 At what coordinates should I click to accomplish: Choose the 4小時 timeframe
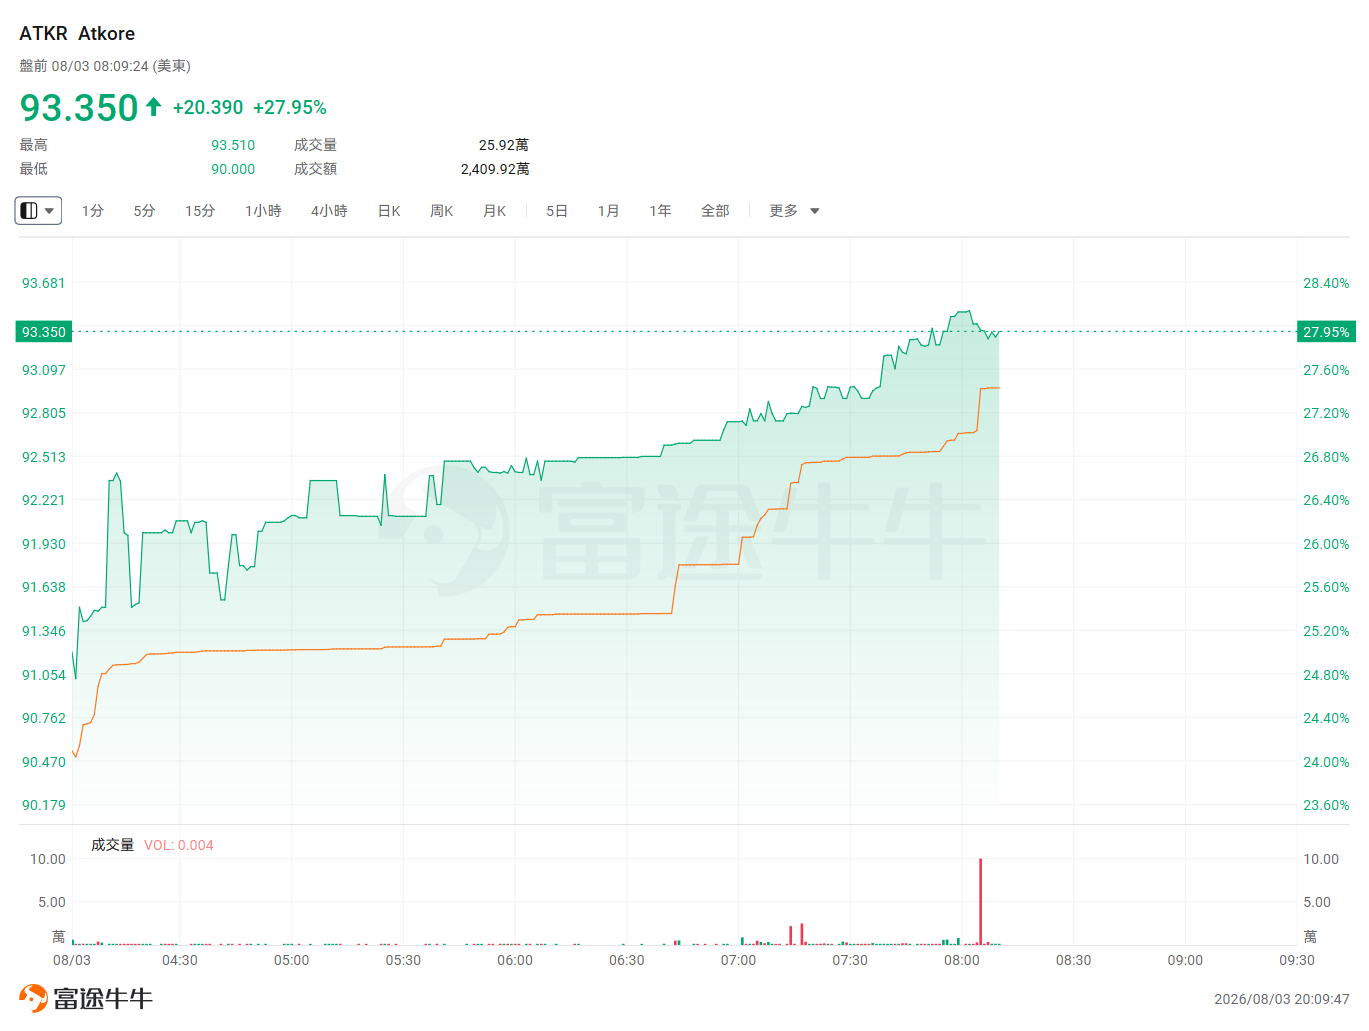point(329,211)
